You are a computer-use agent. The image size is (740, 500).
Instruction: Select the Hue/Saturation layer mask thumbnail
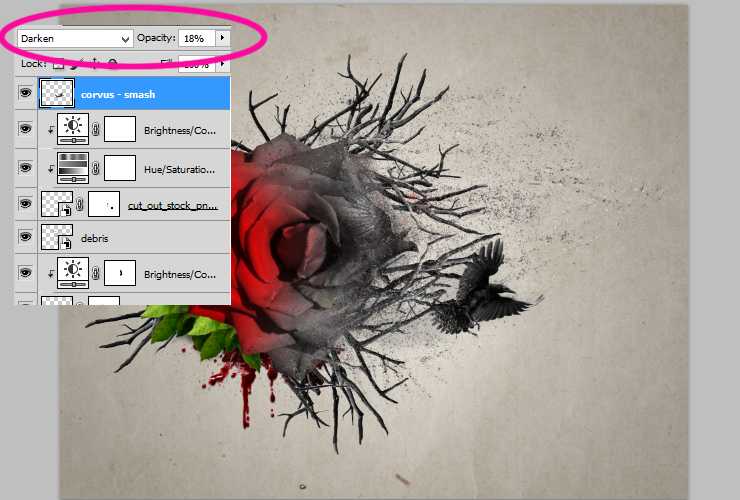[x=120, y=168]
